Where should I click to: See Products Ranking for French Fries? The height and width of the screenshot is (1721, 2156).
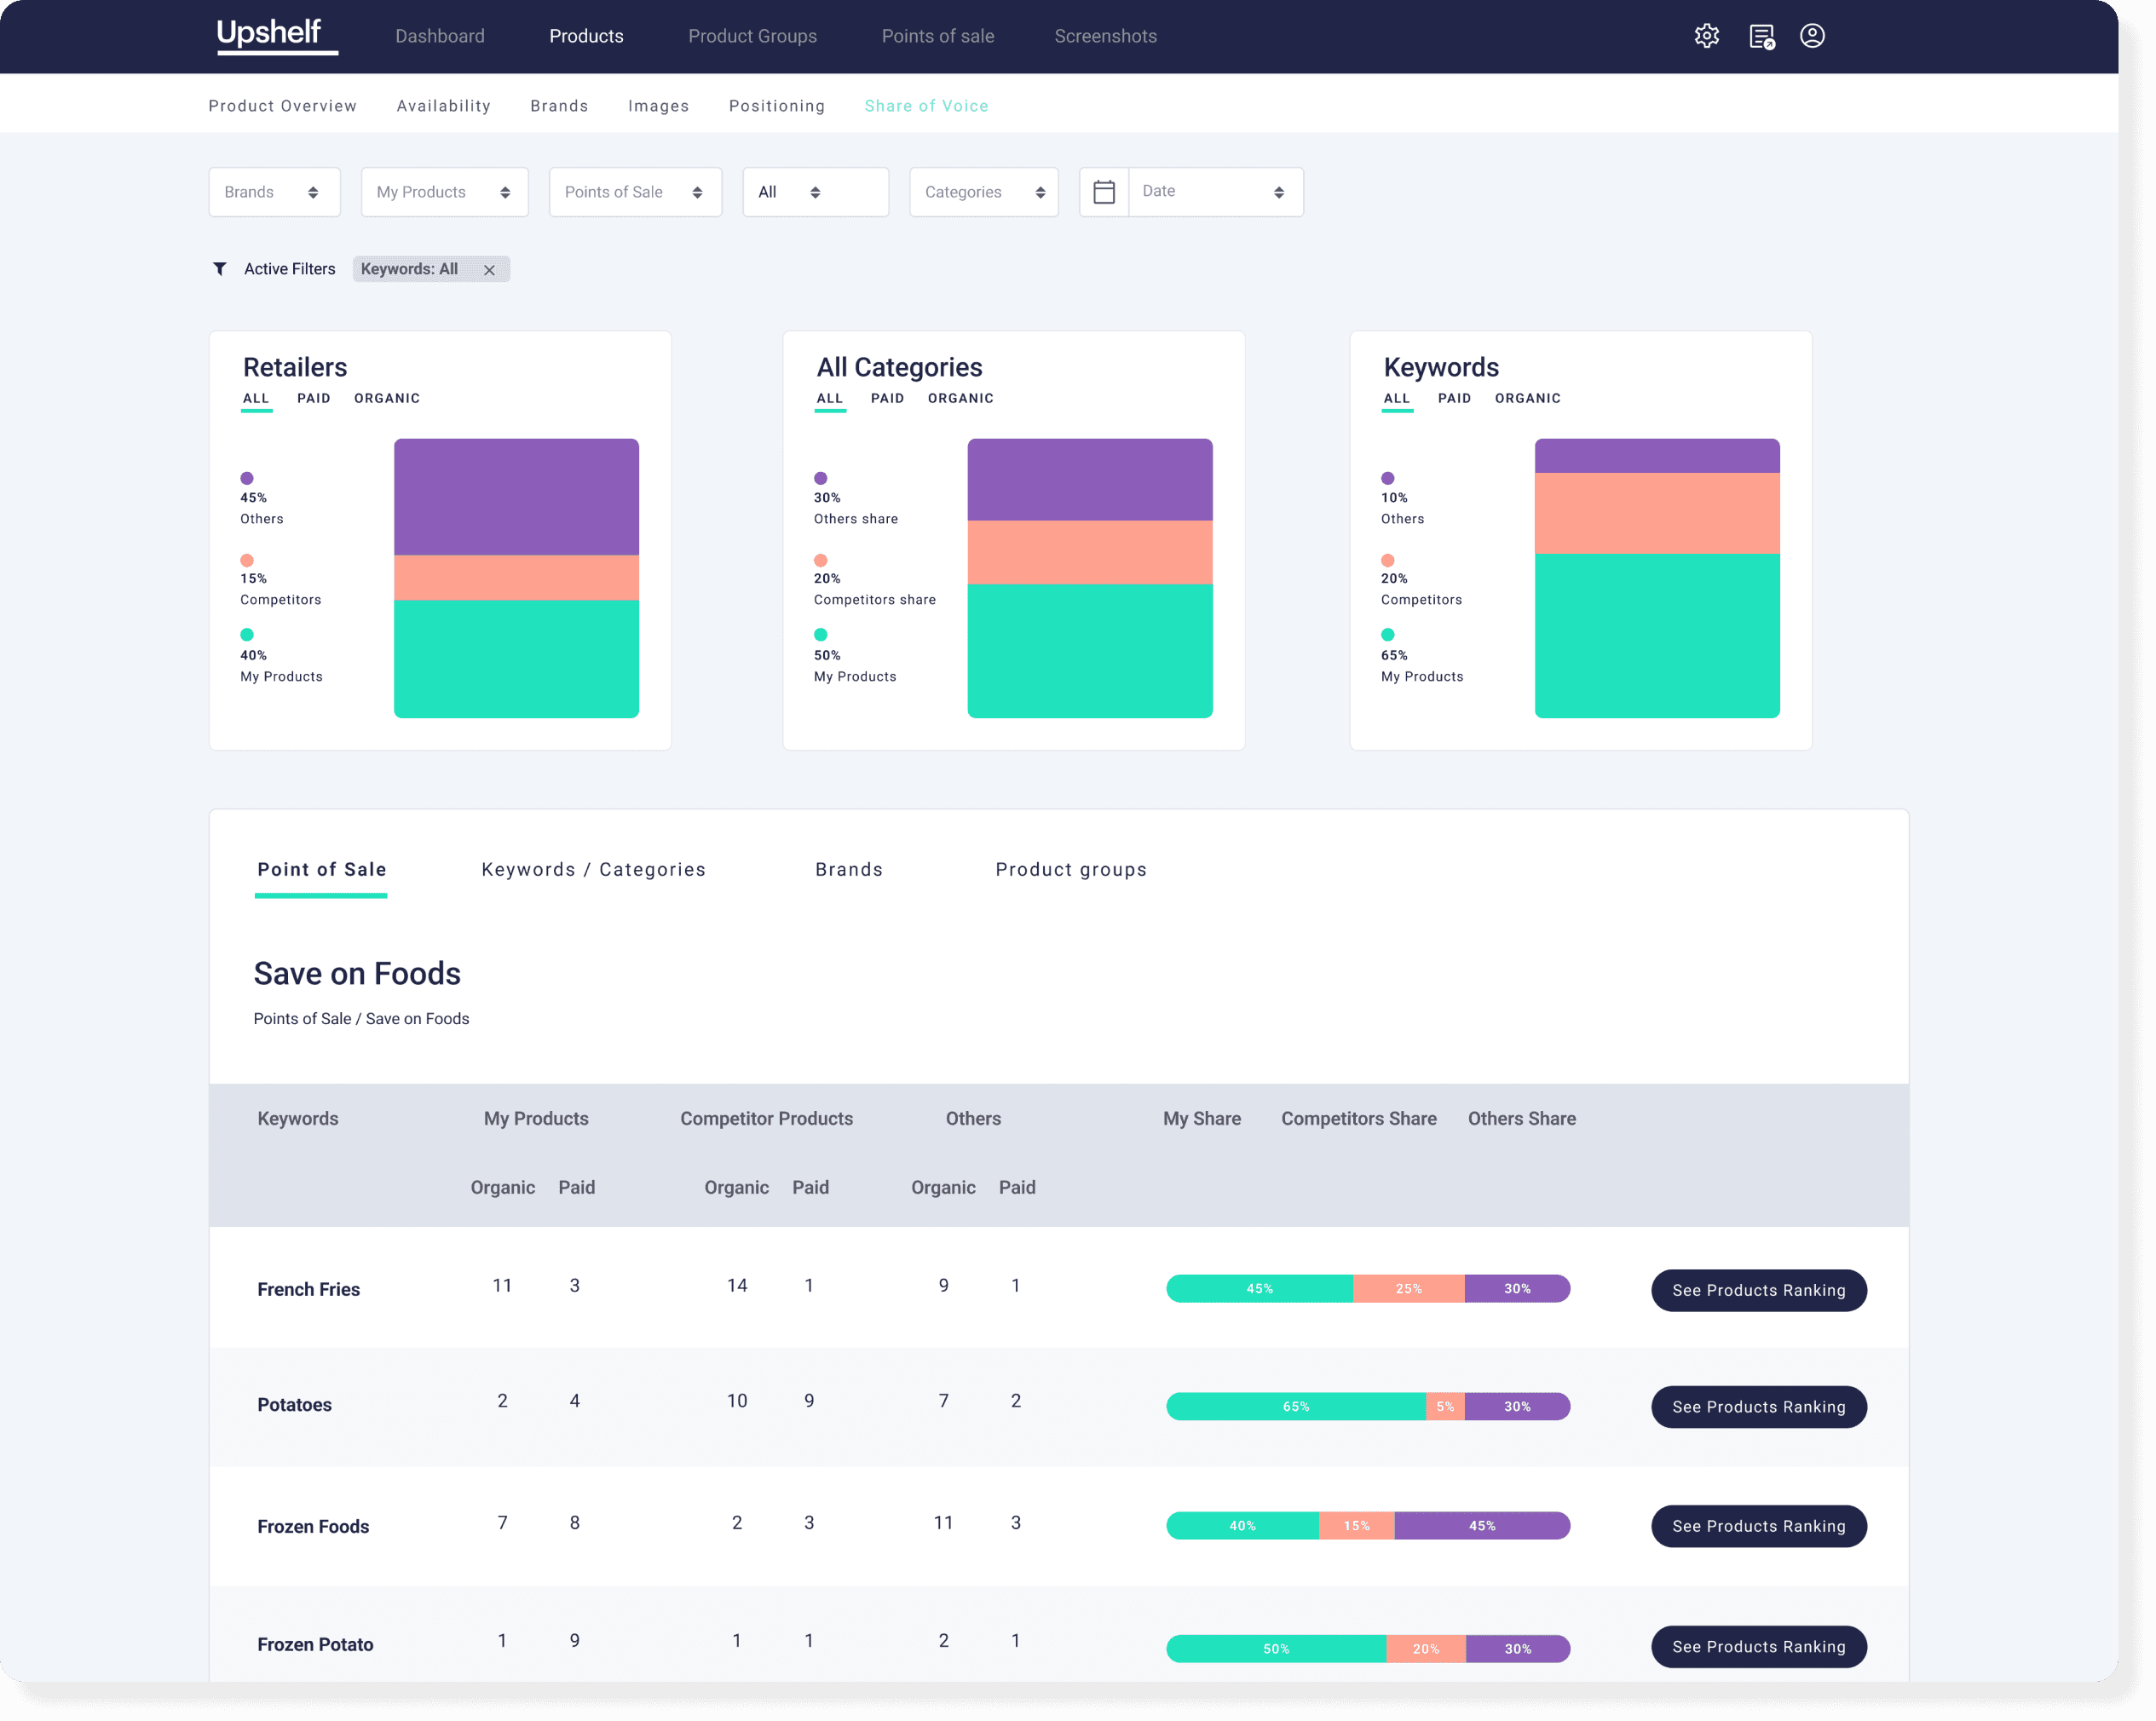click(1758, 1290)
